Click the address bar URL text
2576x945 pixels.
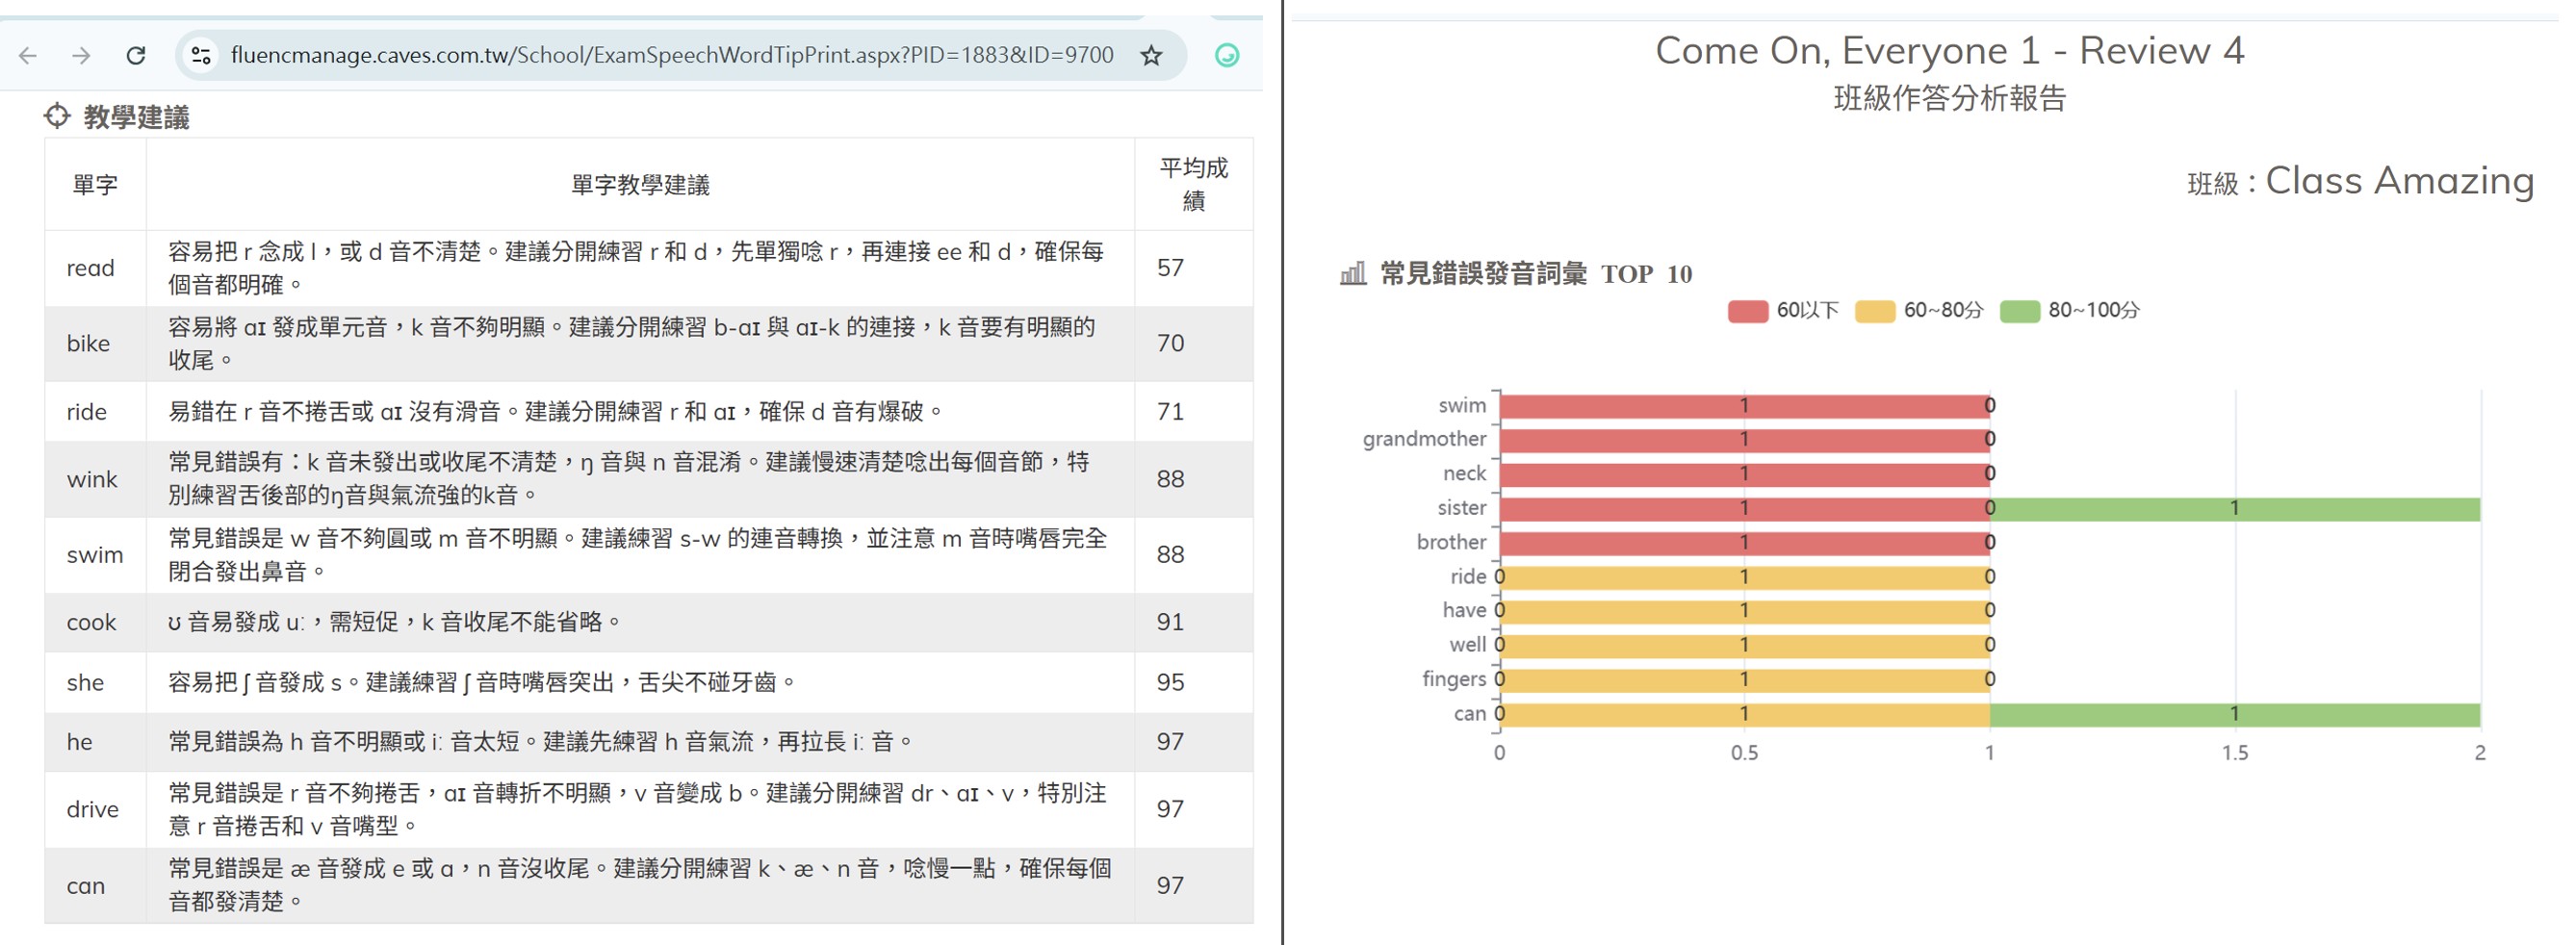(x=671, y=55)
